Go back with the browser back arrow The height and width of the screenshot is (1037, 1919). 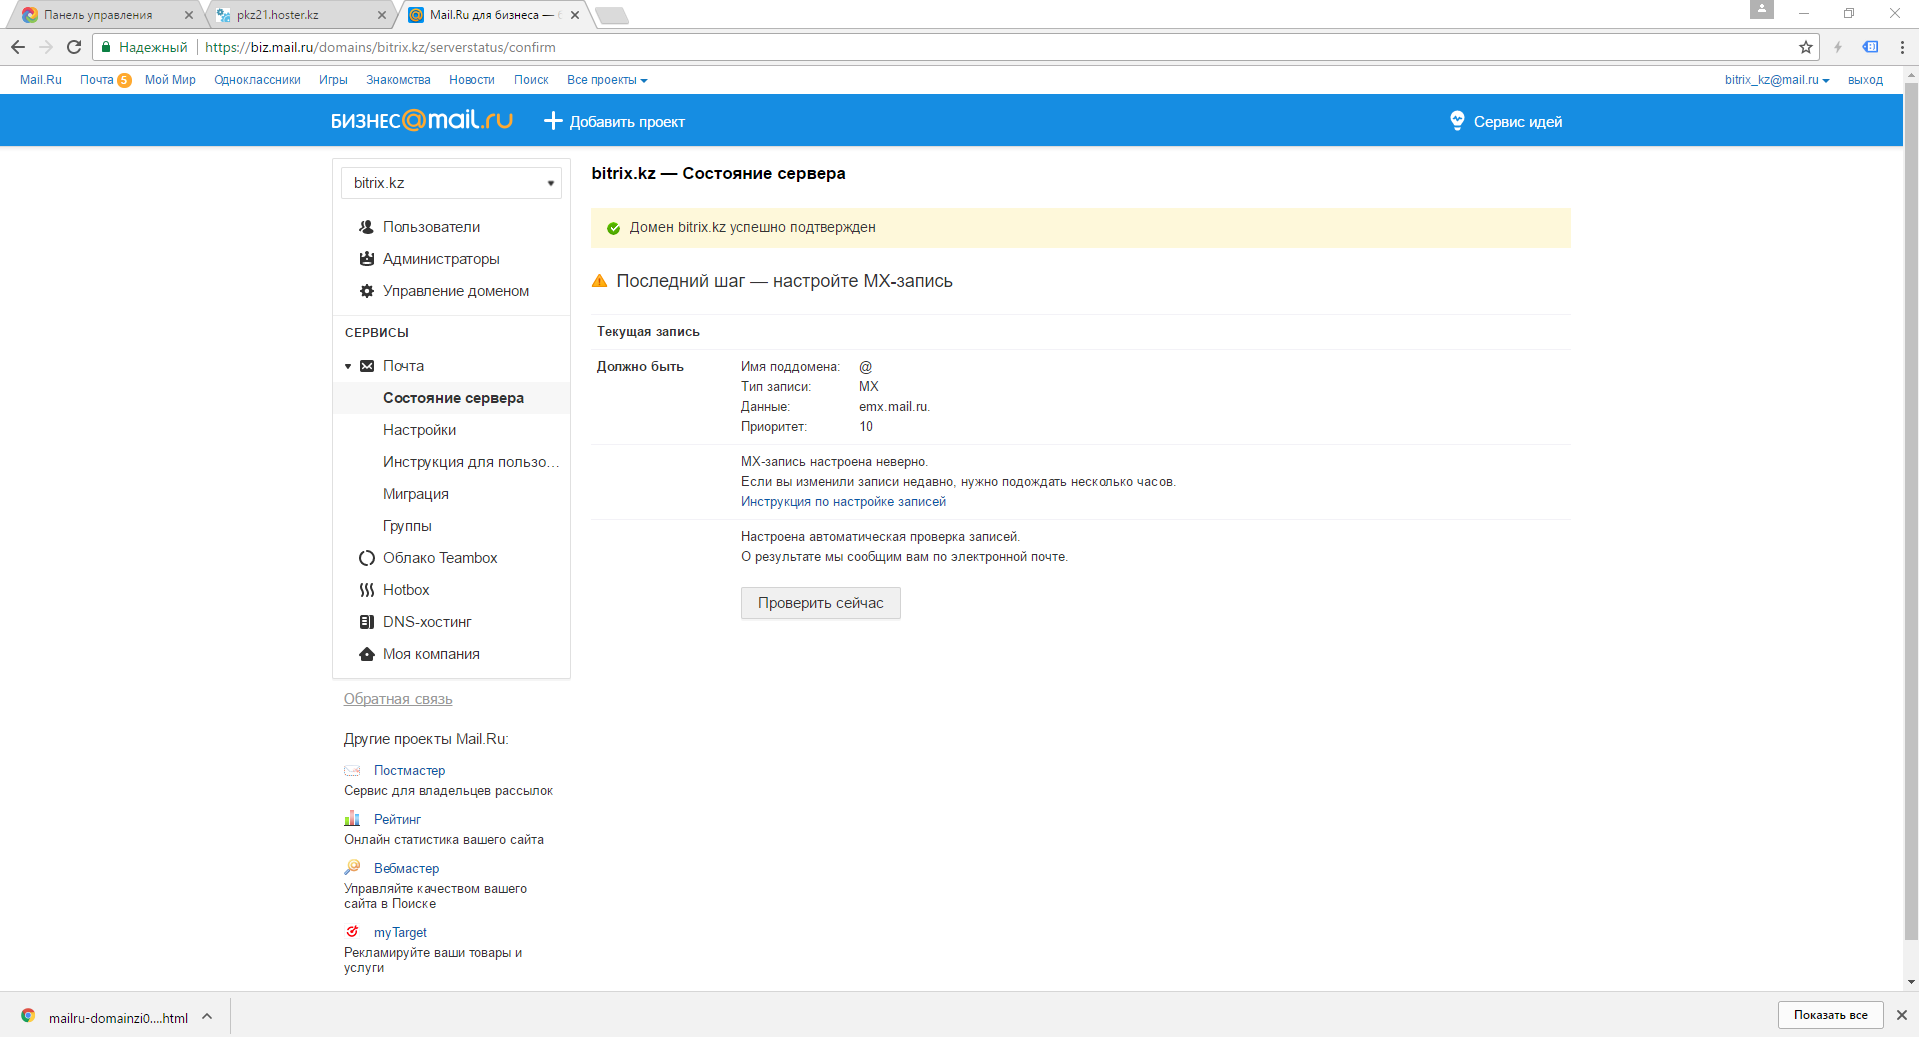tap(18, 47)
